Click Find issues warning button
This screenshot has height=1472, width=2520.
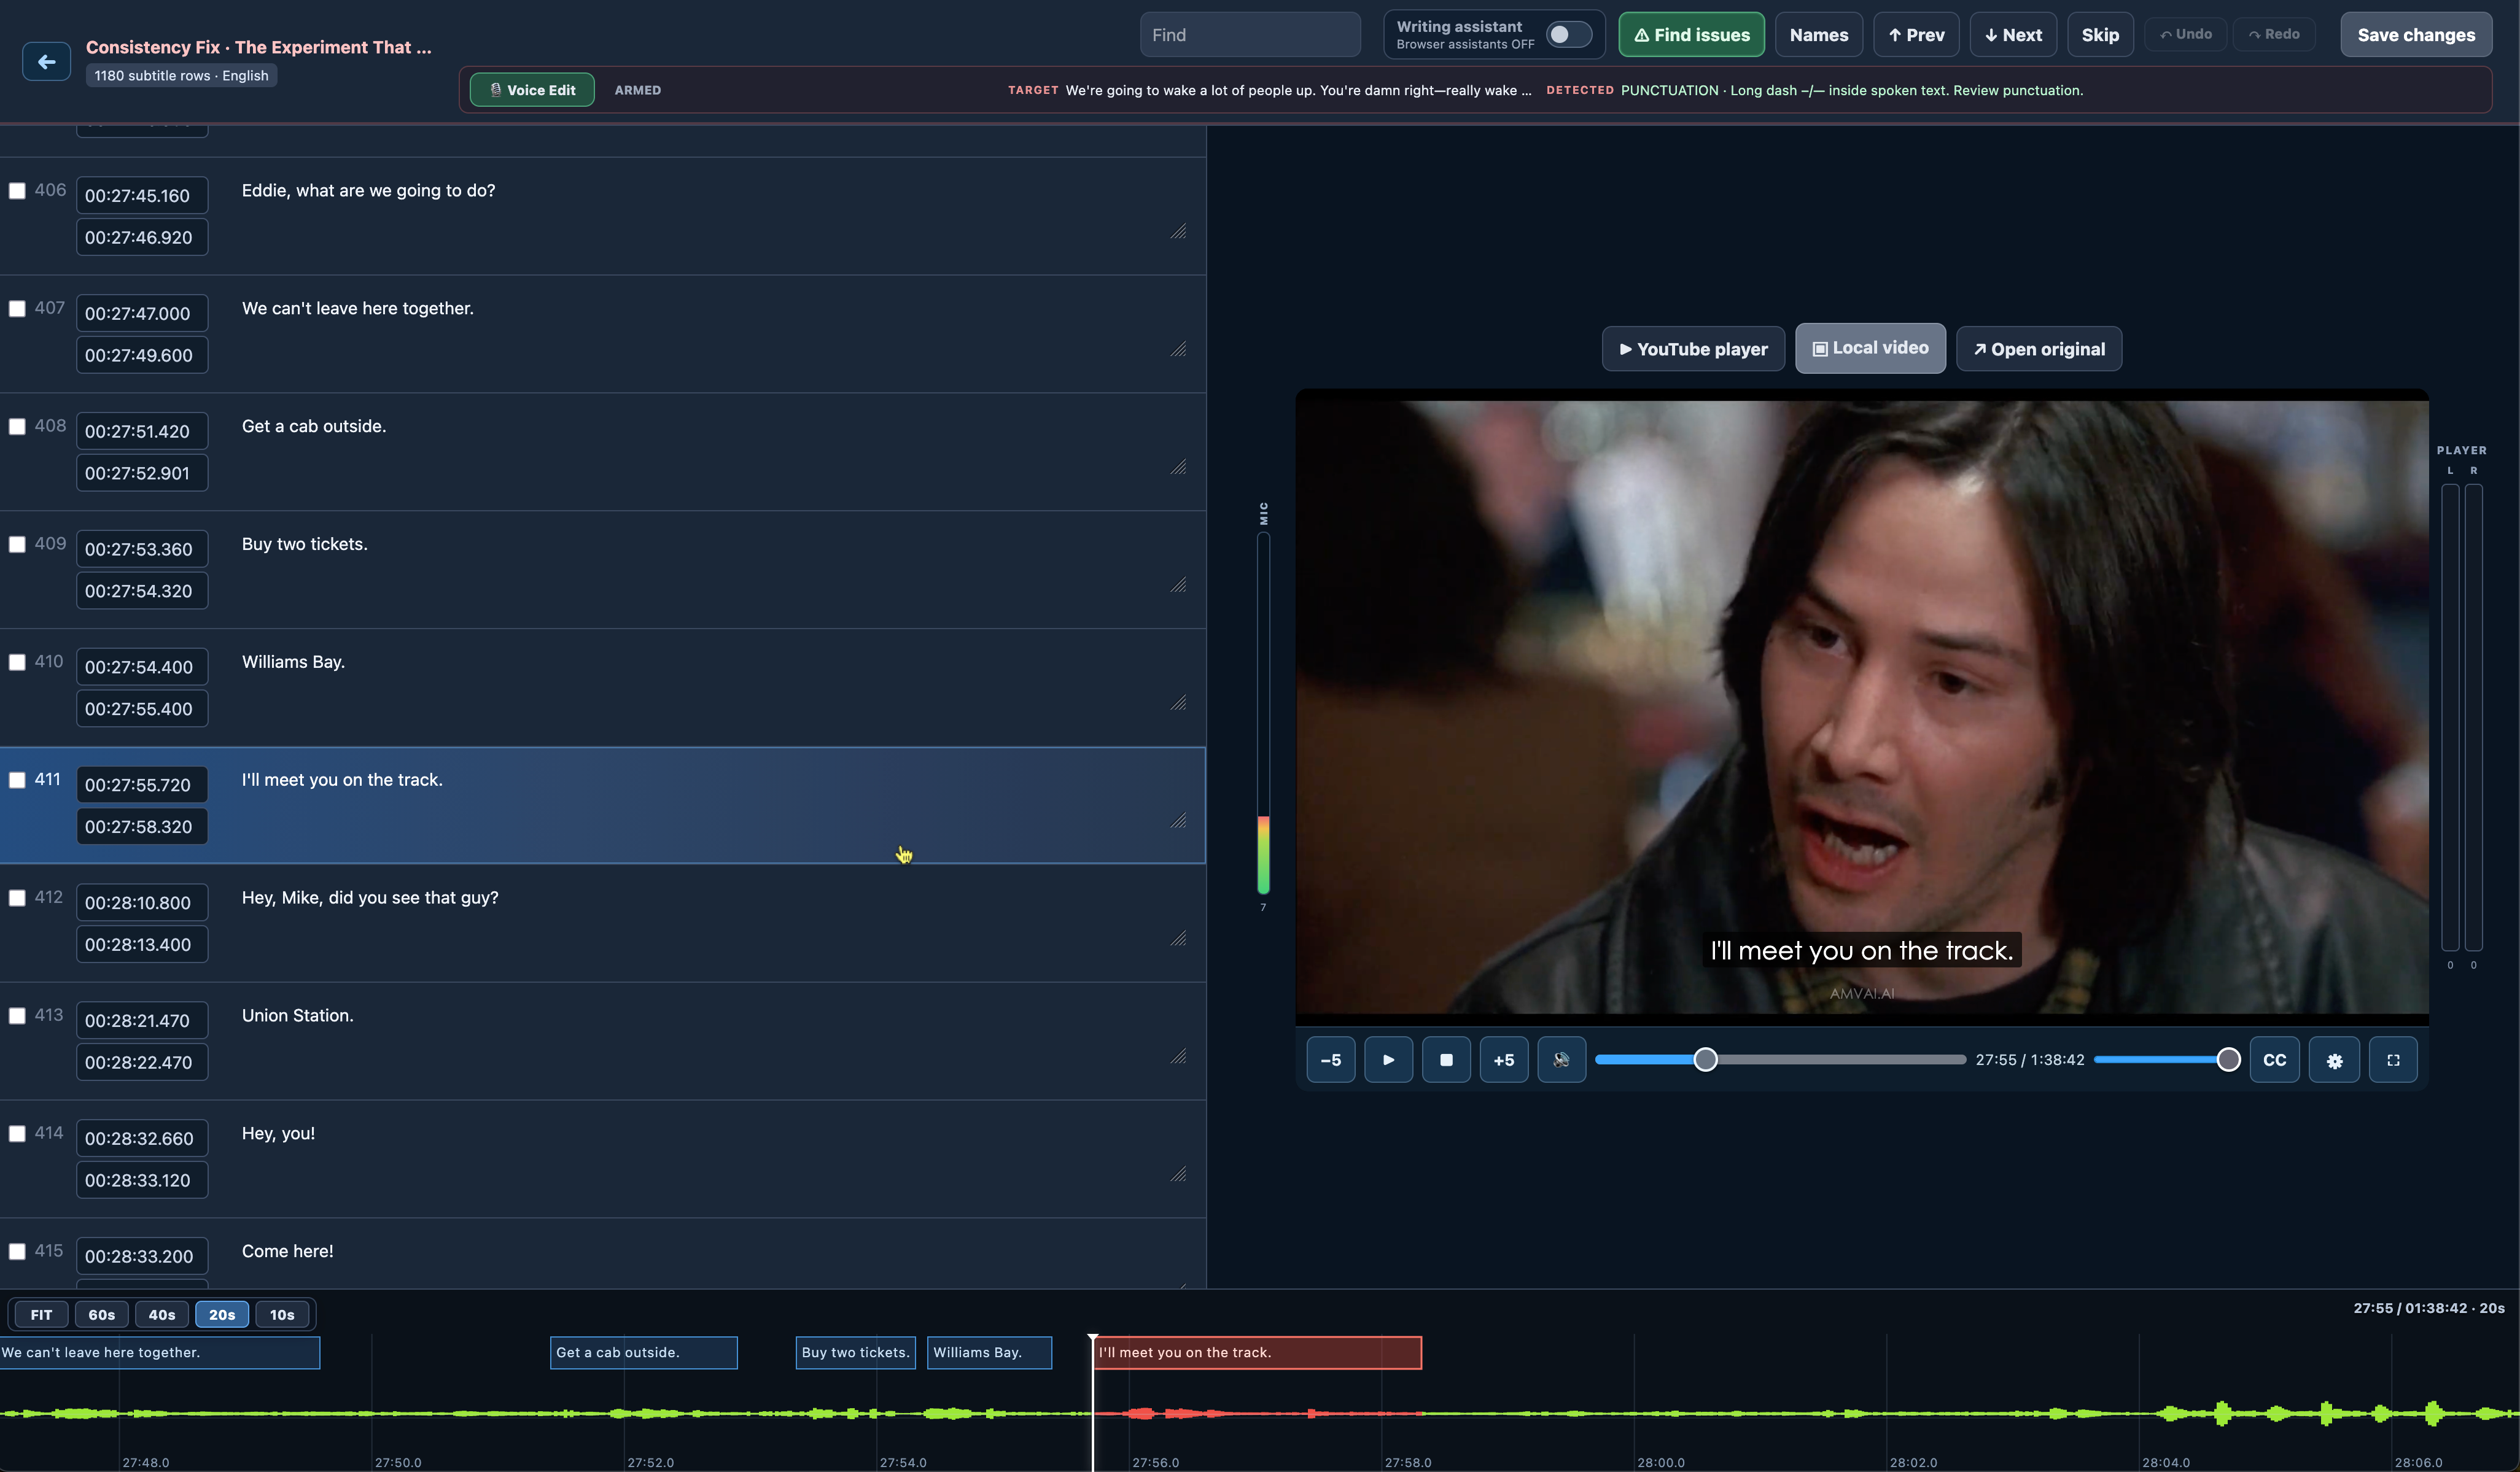1691,35
